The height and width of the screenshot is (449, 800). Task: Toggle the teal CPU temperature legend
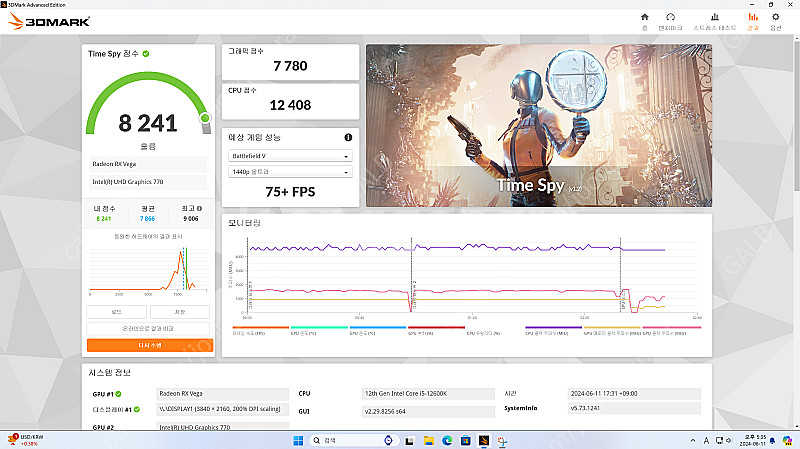click(319, 330)
